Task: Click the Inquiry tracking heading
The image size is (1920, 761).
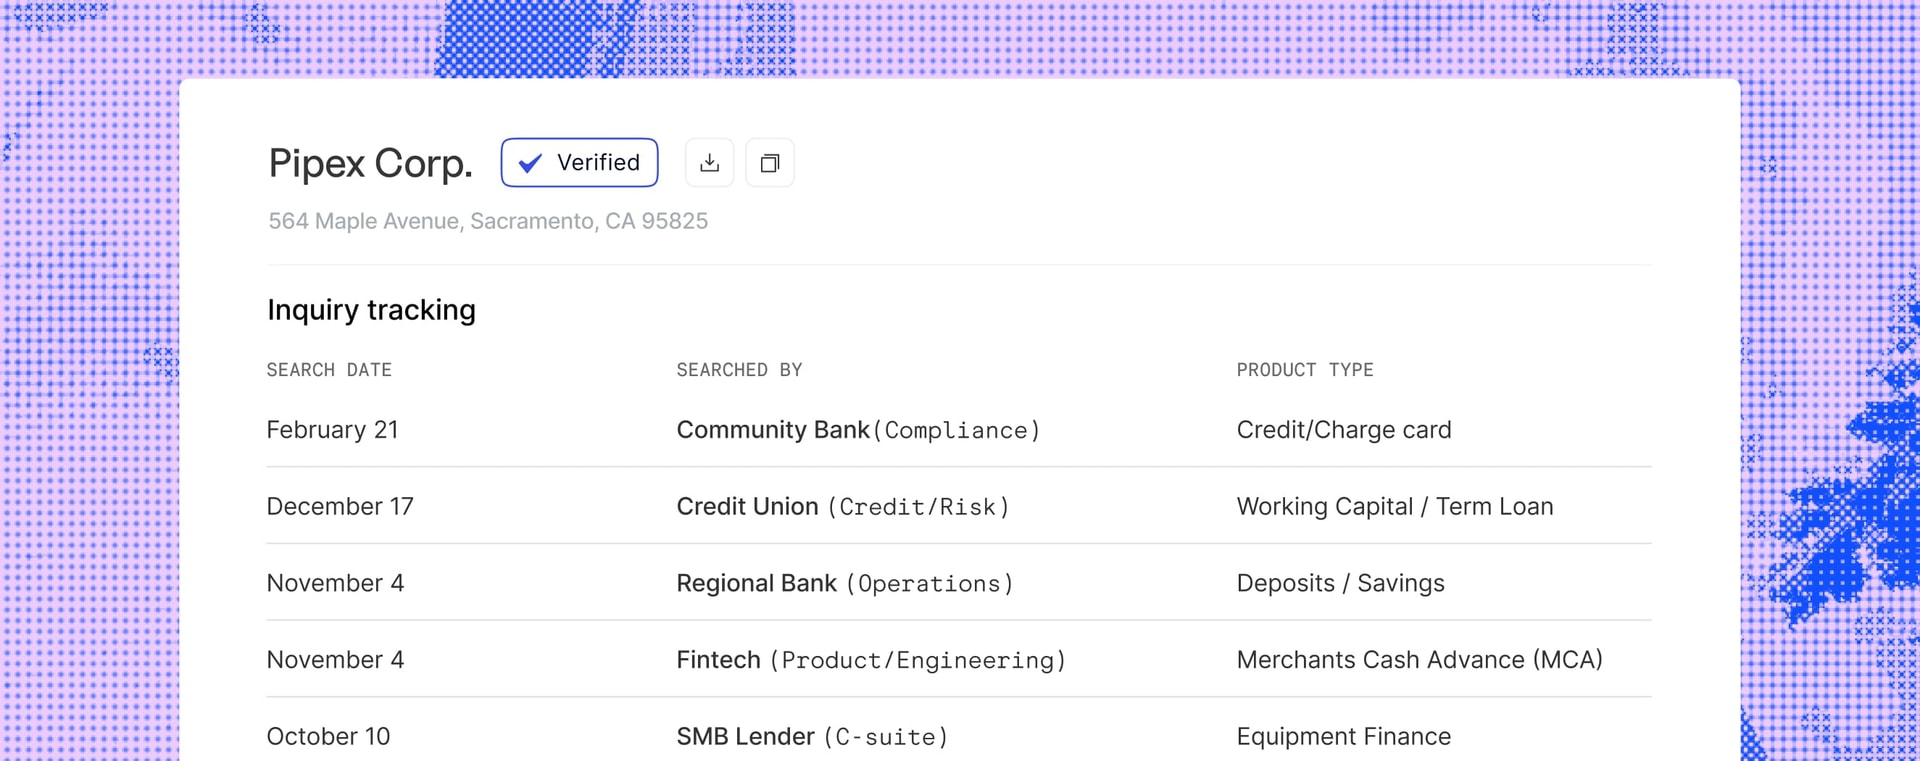Action: pos(371,310)
